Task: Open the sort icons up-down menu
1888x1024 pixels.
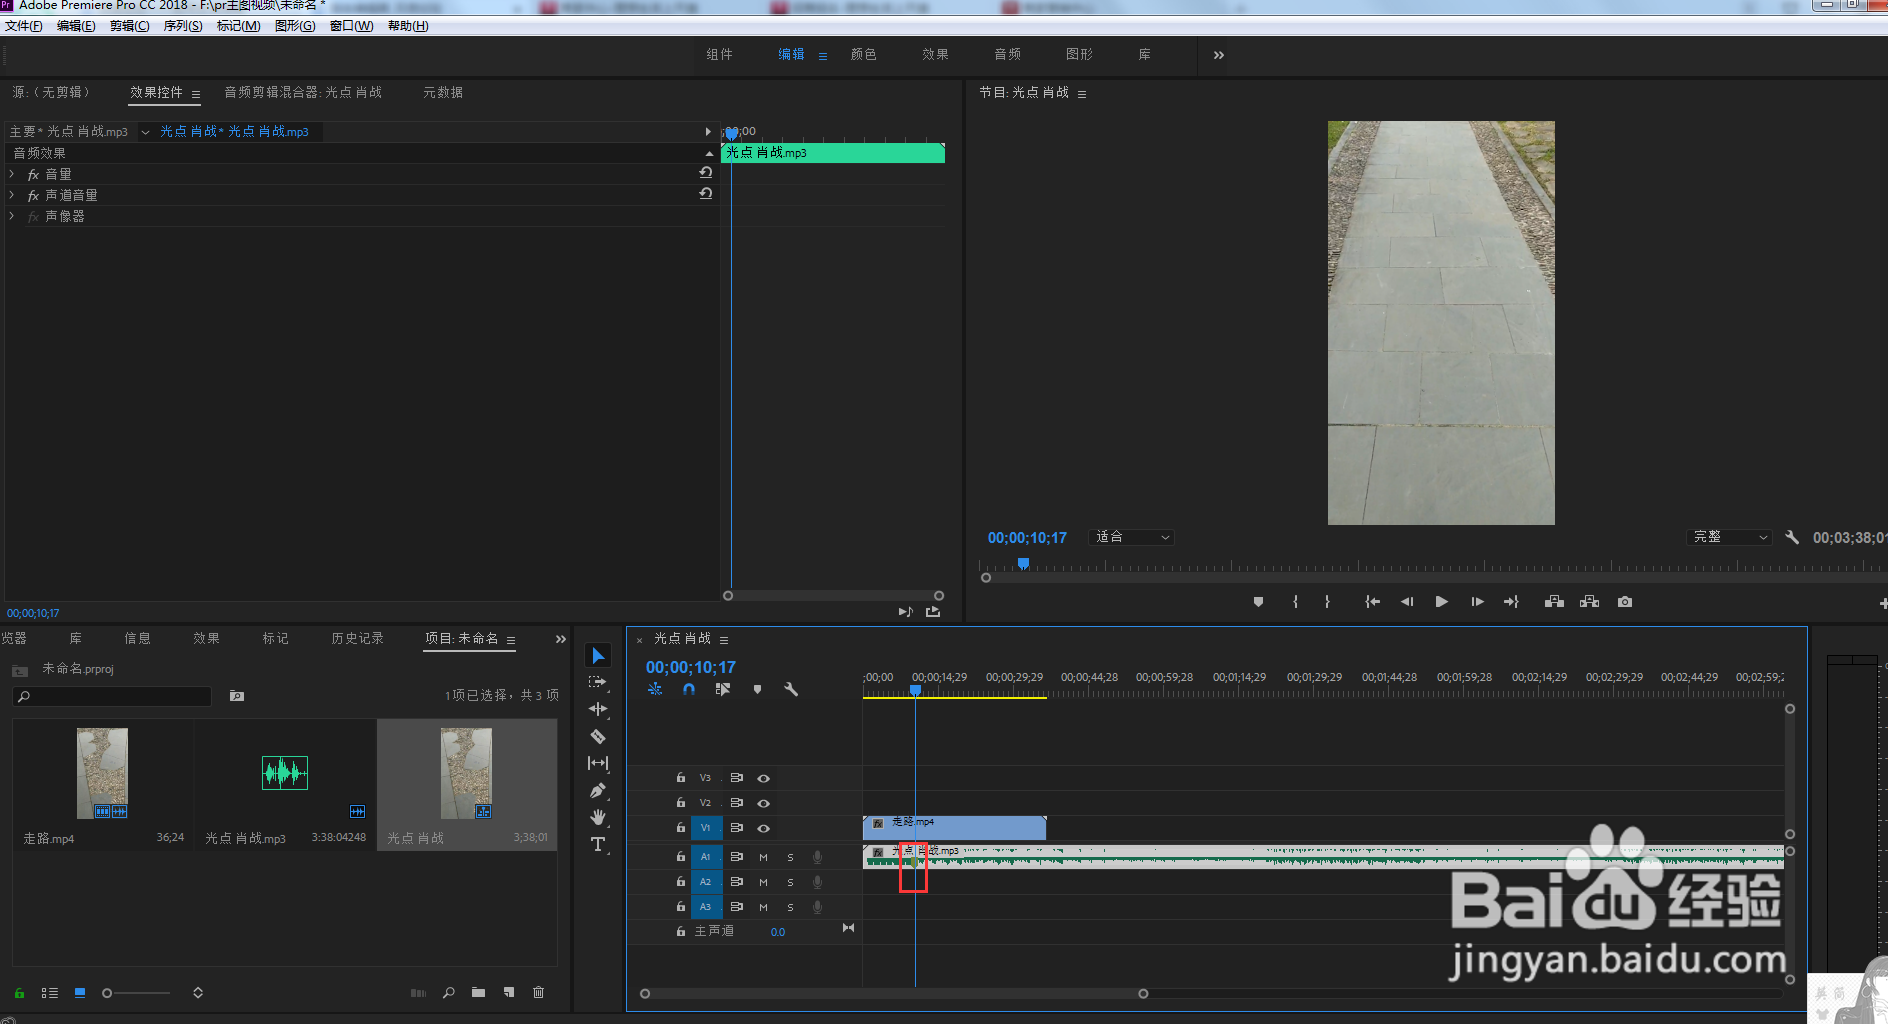Action: [198, 993]
